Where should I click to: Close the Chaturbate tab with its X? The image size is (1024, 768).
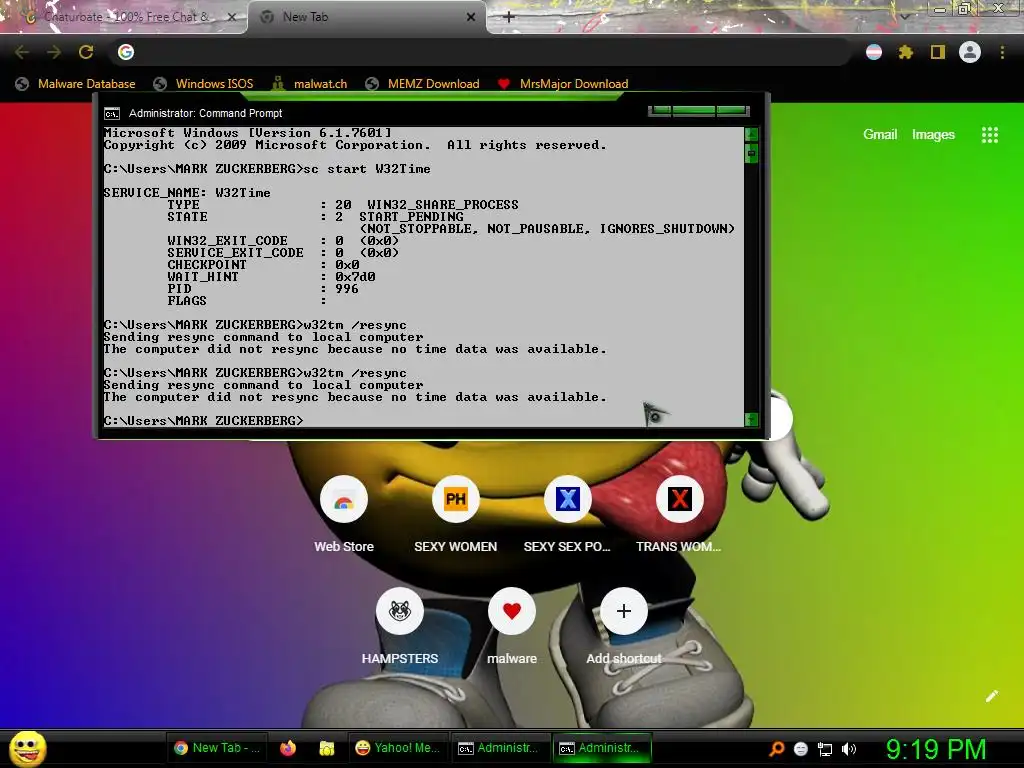(232, 17)
